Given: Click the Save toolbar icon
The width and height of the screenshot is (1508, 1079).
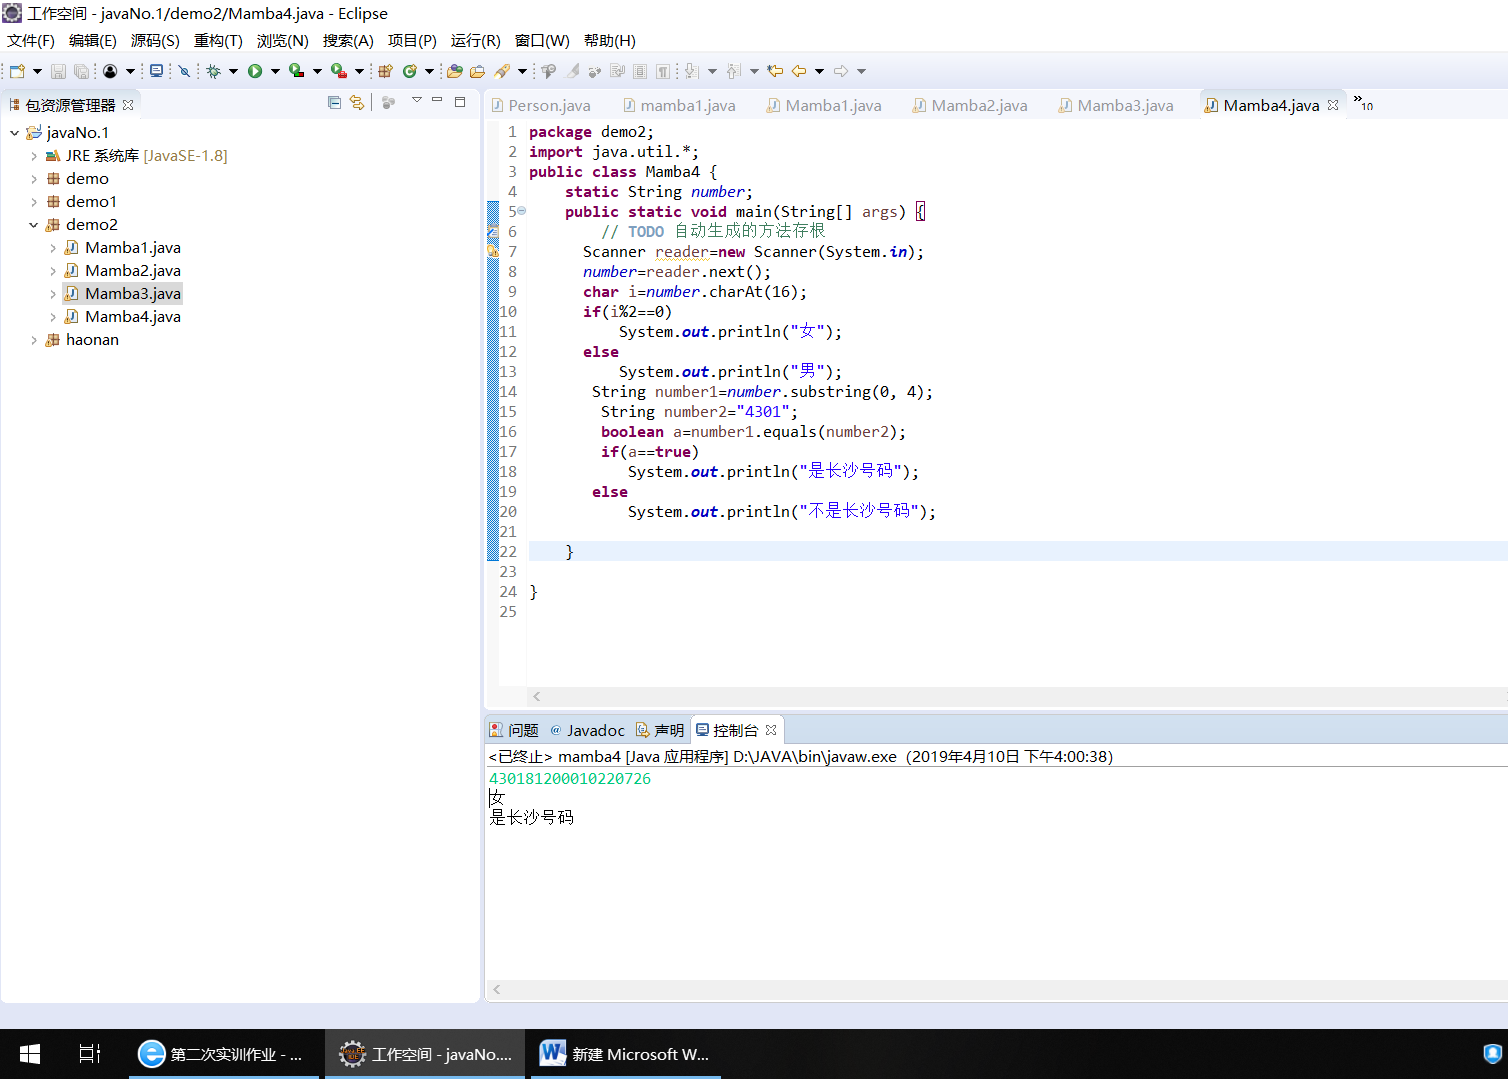Looking at the screenshot, I should coord(58,71).
